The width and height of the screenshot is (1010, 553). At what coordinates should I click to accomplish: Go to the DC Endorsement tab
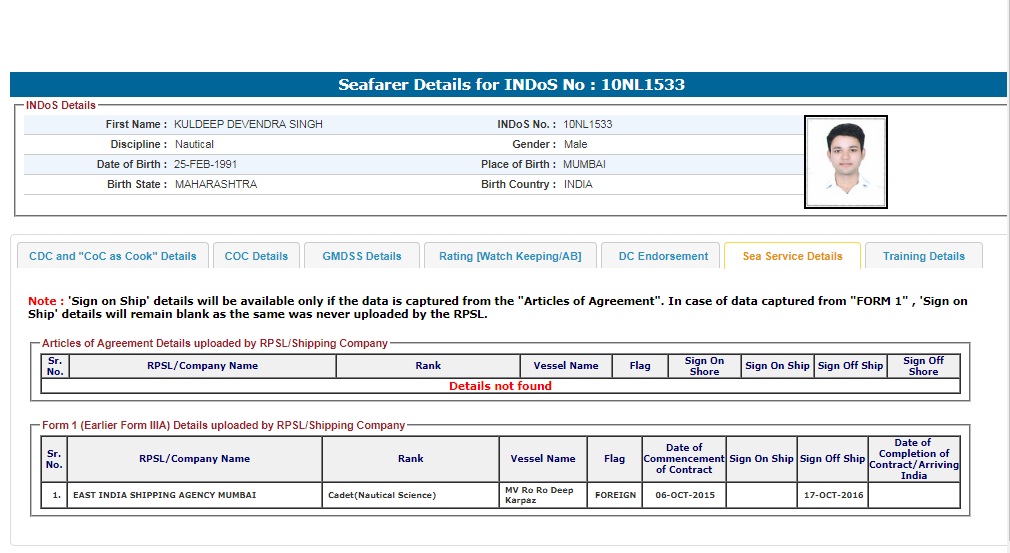click(662, 256)
